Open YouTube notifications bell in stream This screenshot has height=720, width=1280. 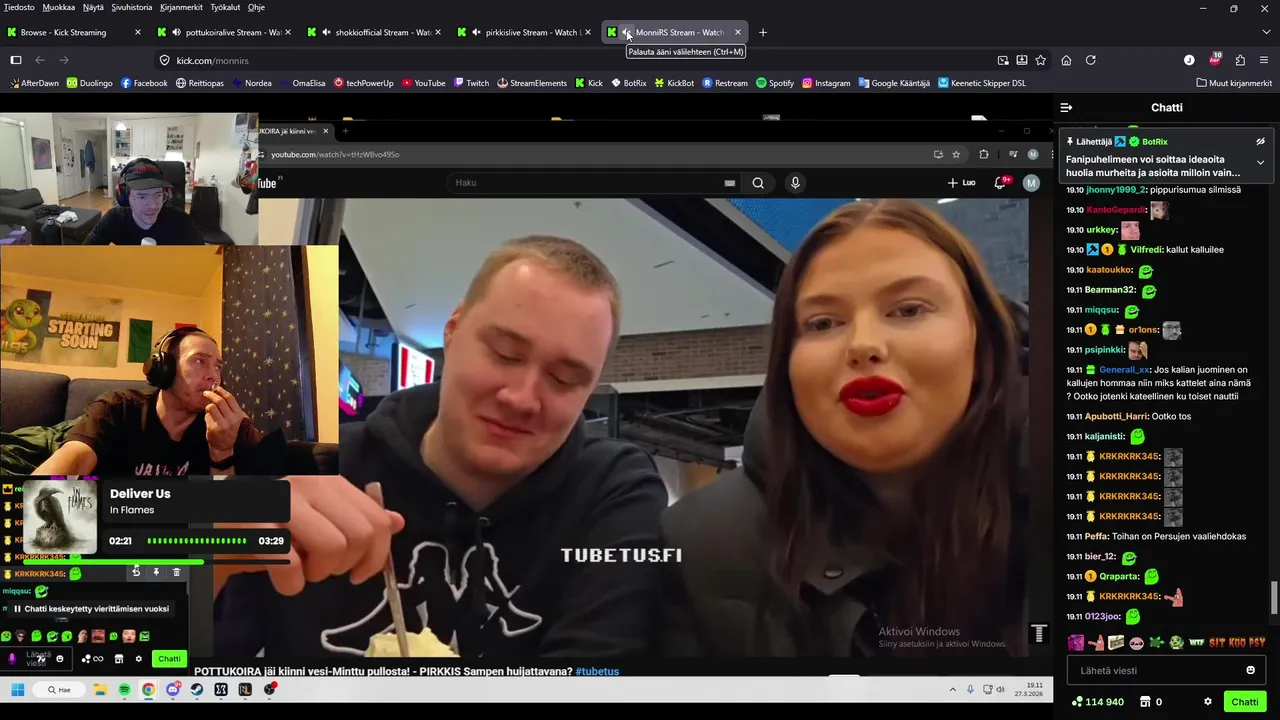[x=1000, y=183]
